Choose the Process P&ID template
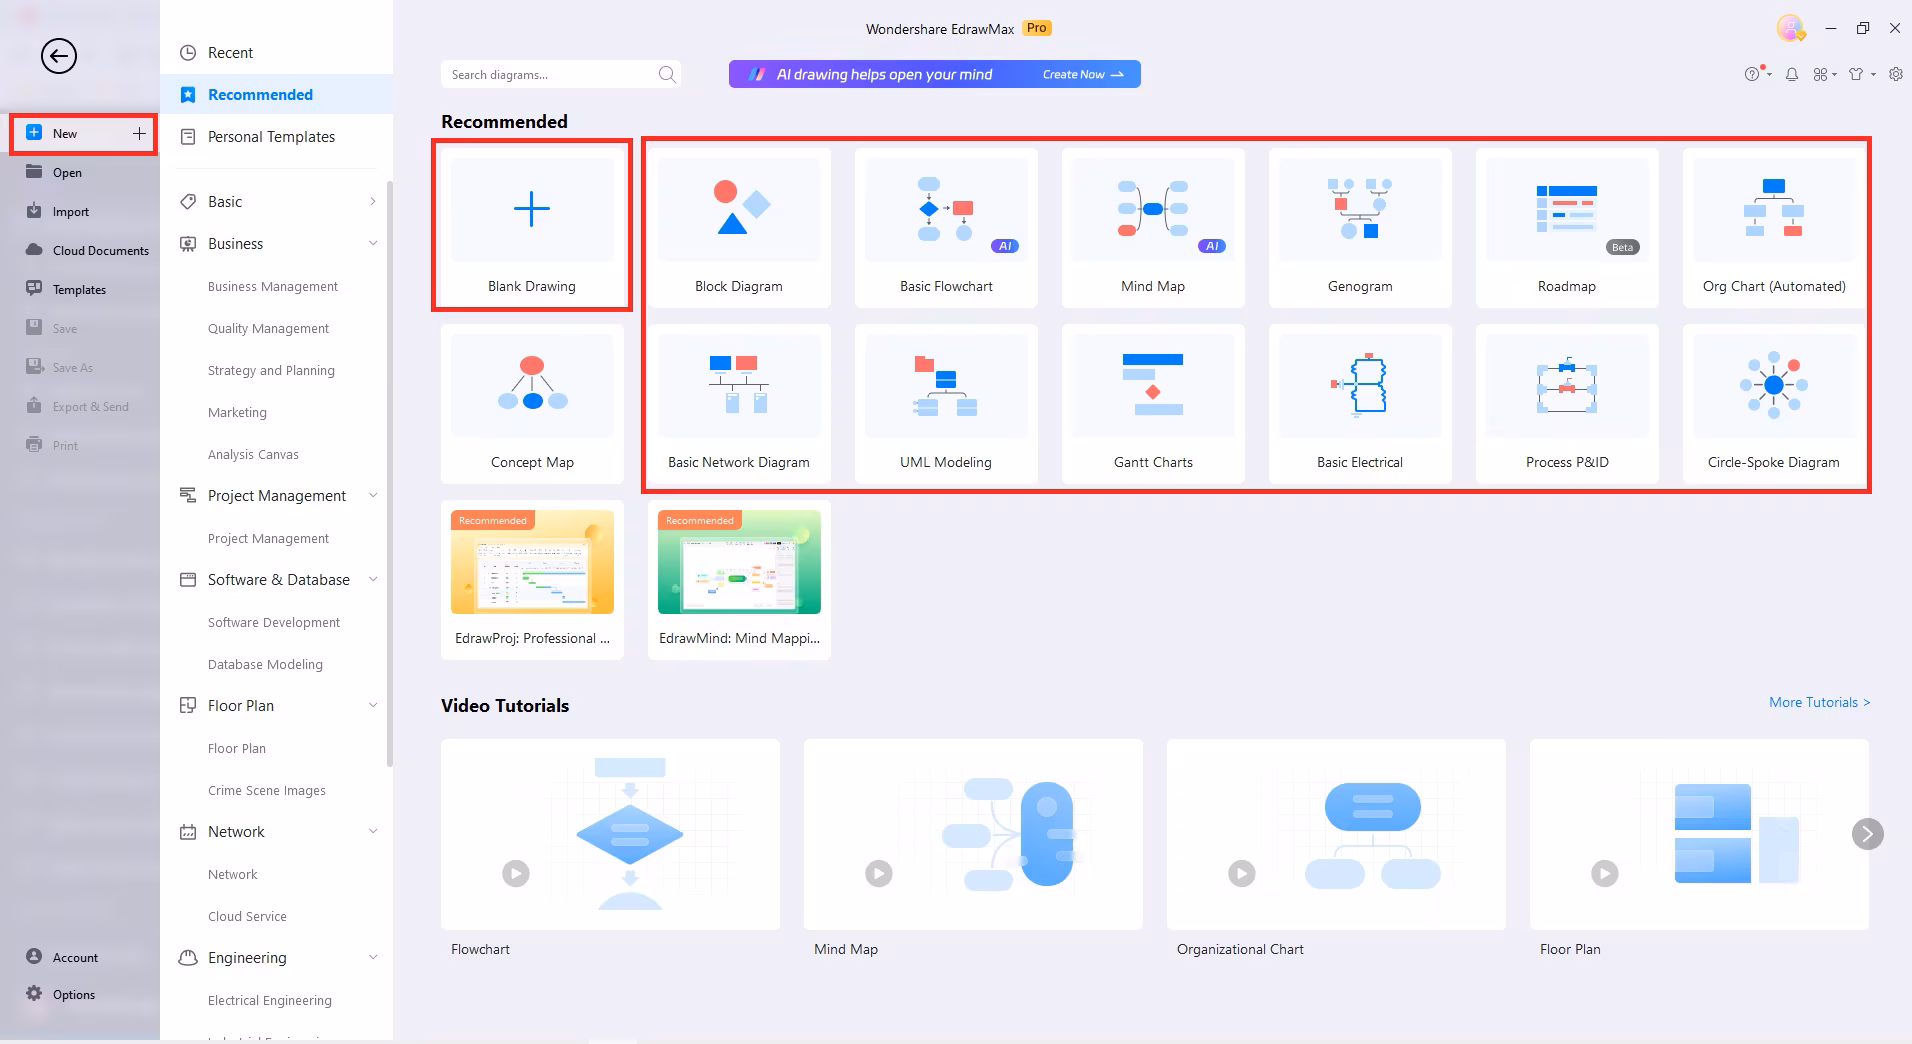 1567,403
